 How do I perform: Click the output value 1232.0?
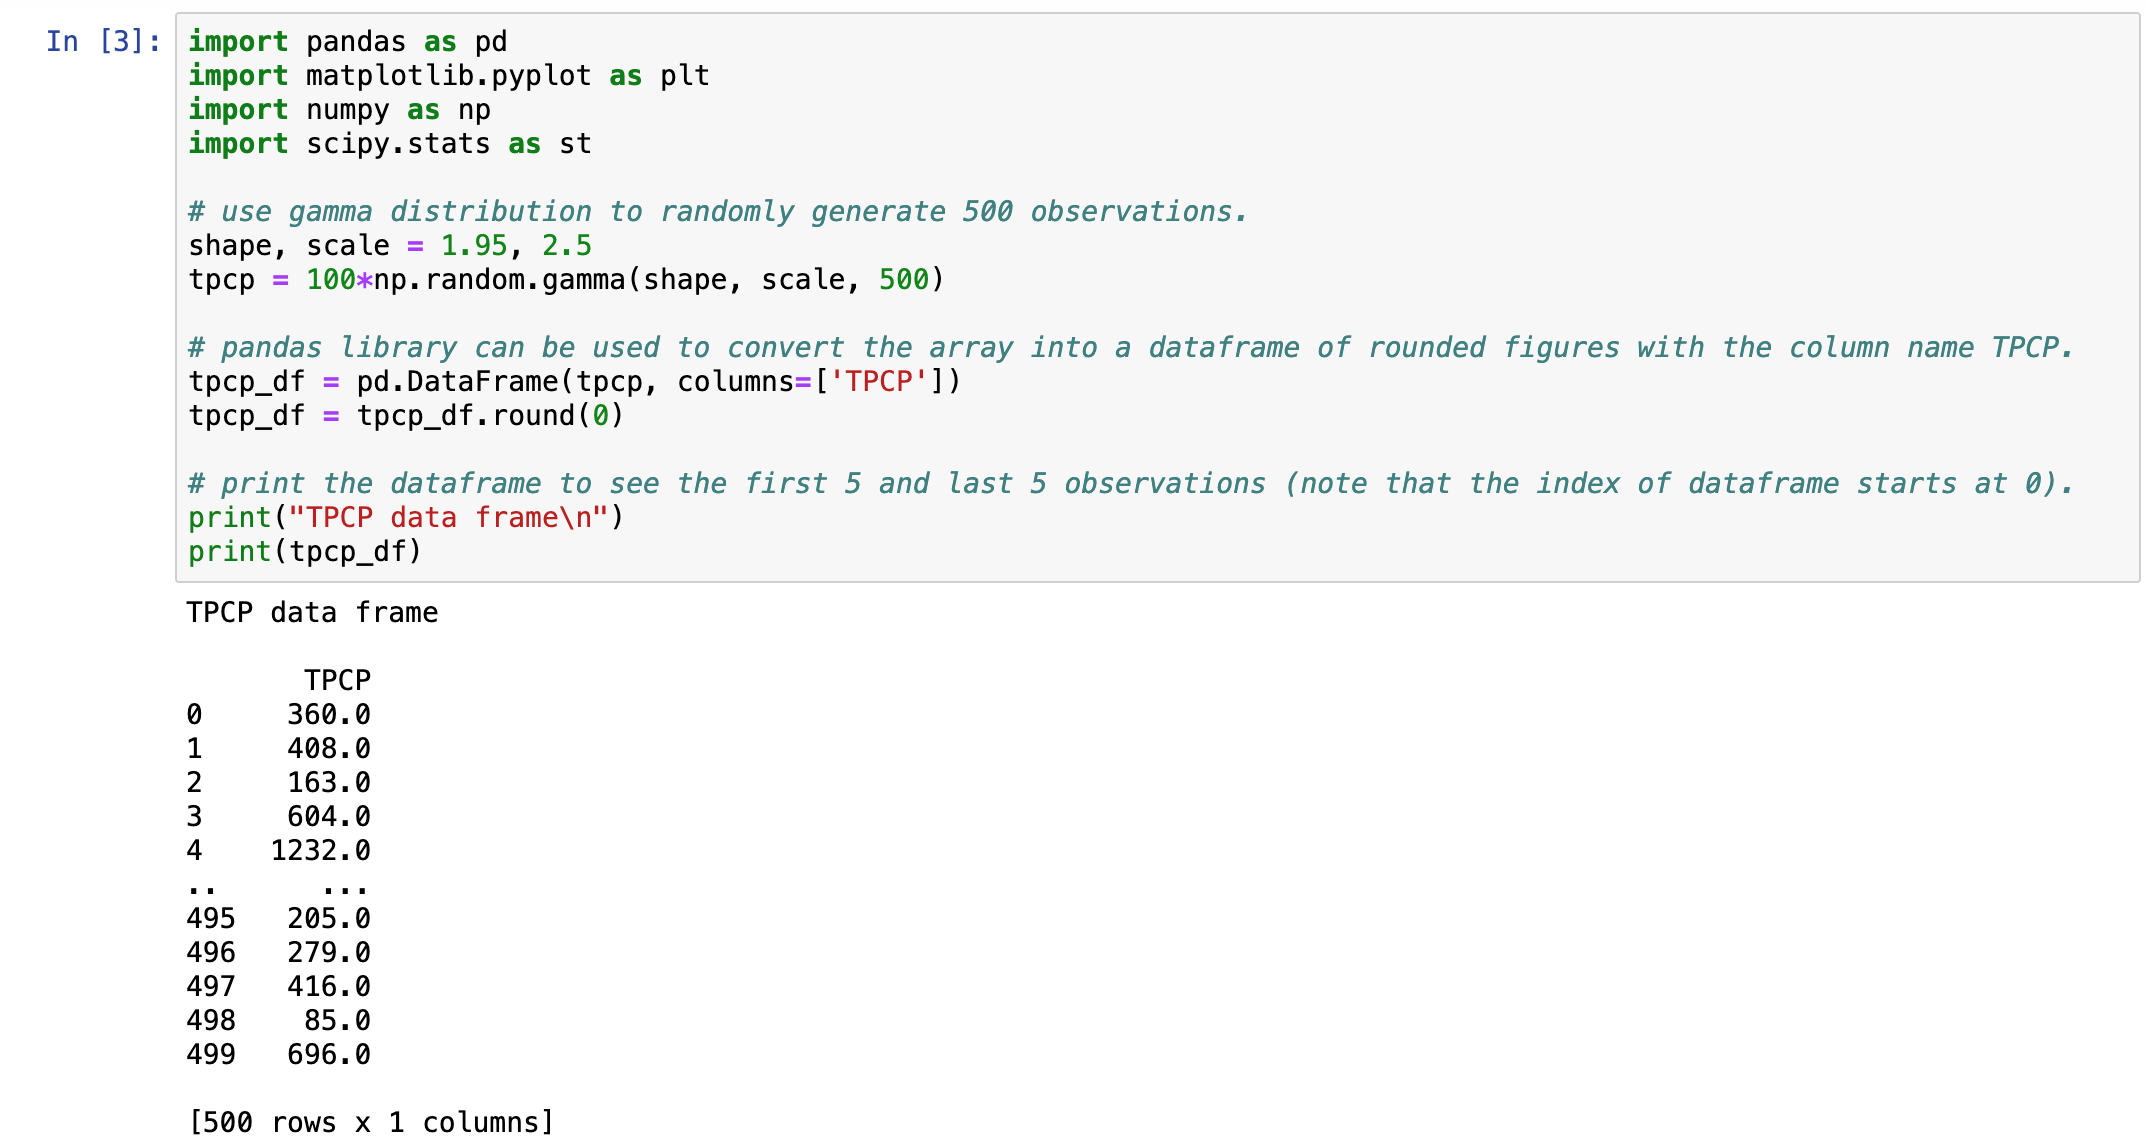tap(321, 850)
